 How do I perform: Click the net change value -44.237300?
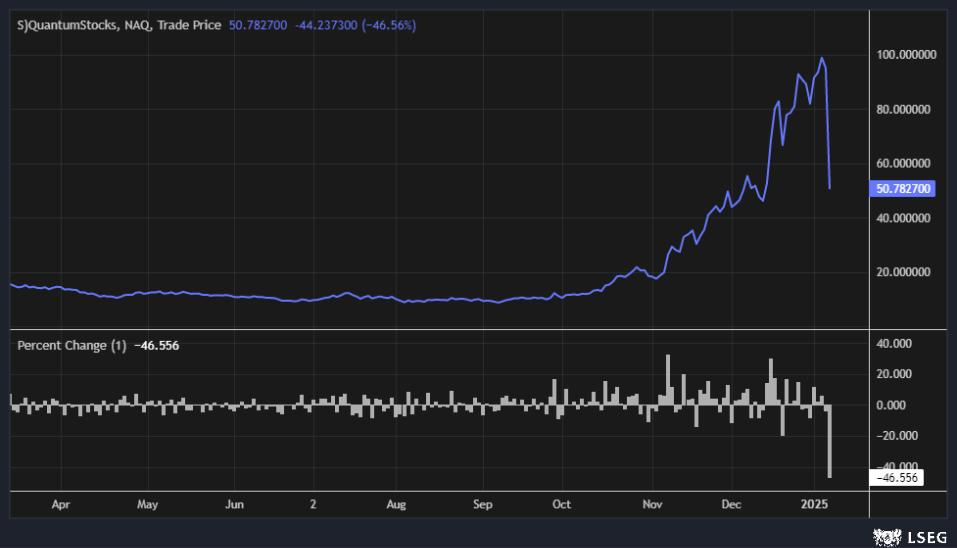(x=326, y=25)
